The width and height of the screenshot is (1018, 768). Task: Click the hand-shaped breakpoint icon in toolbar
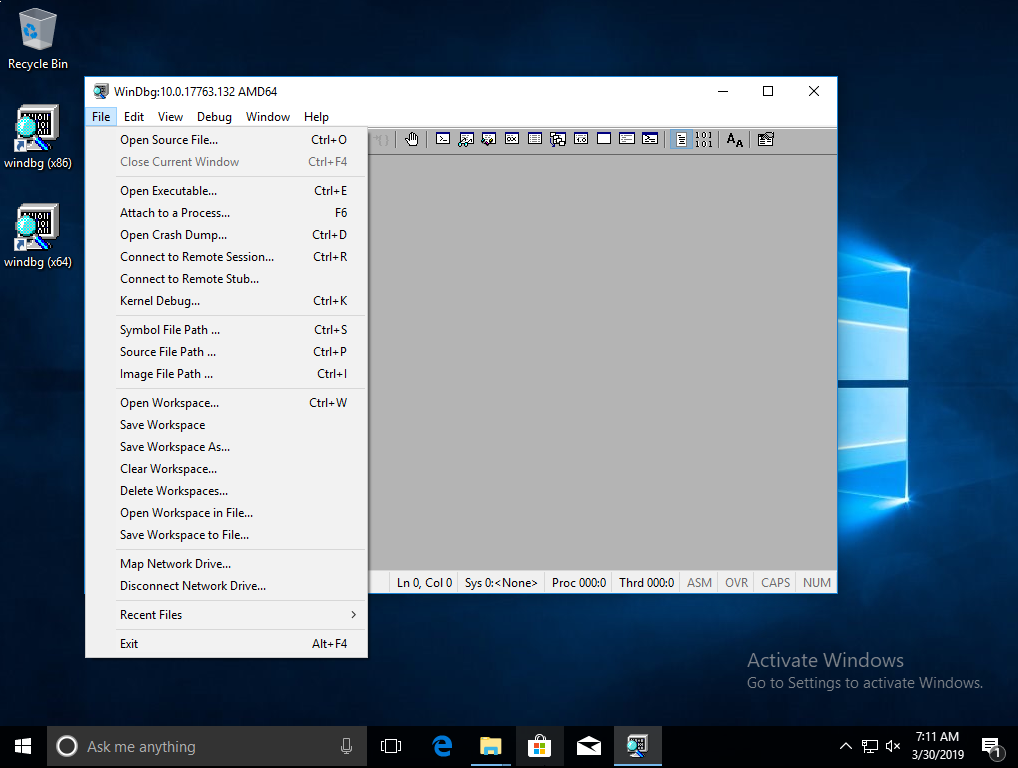pos(411,140)
